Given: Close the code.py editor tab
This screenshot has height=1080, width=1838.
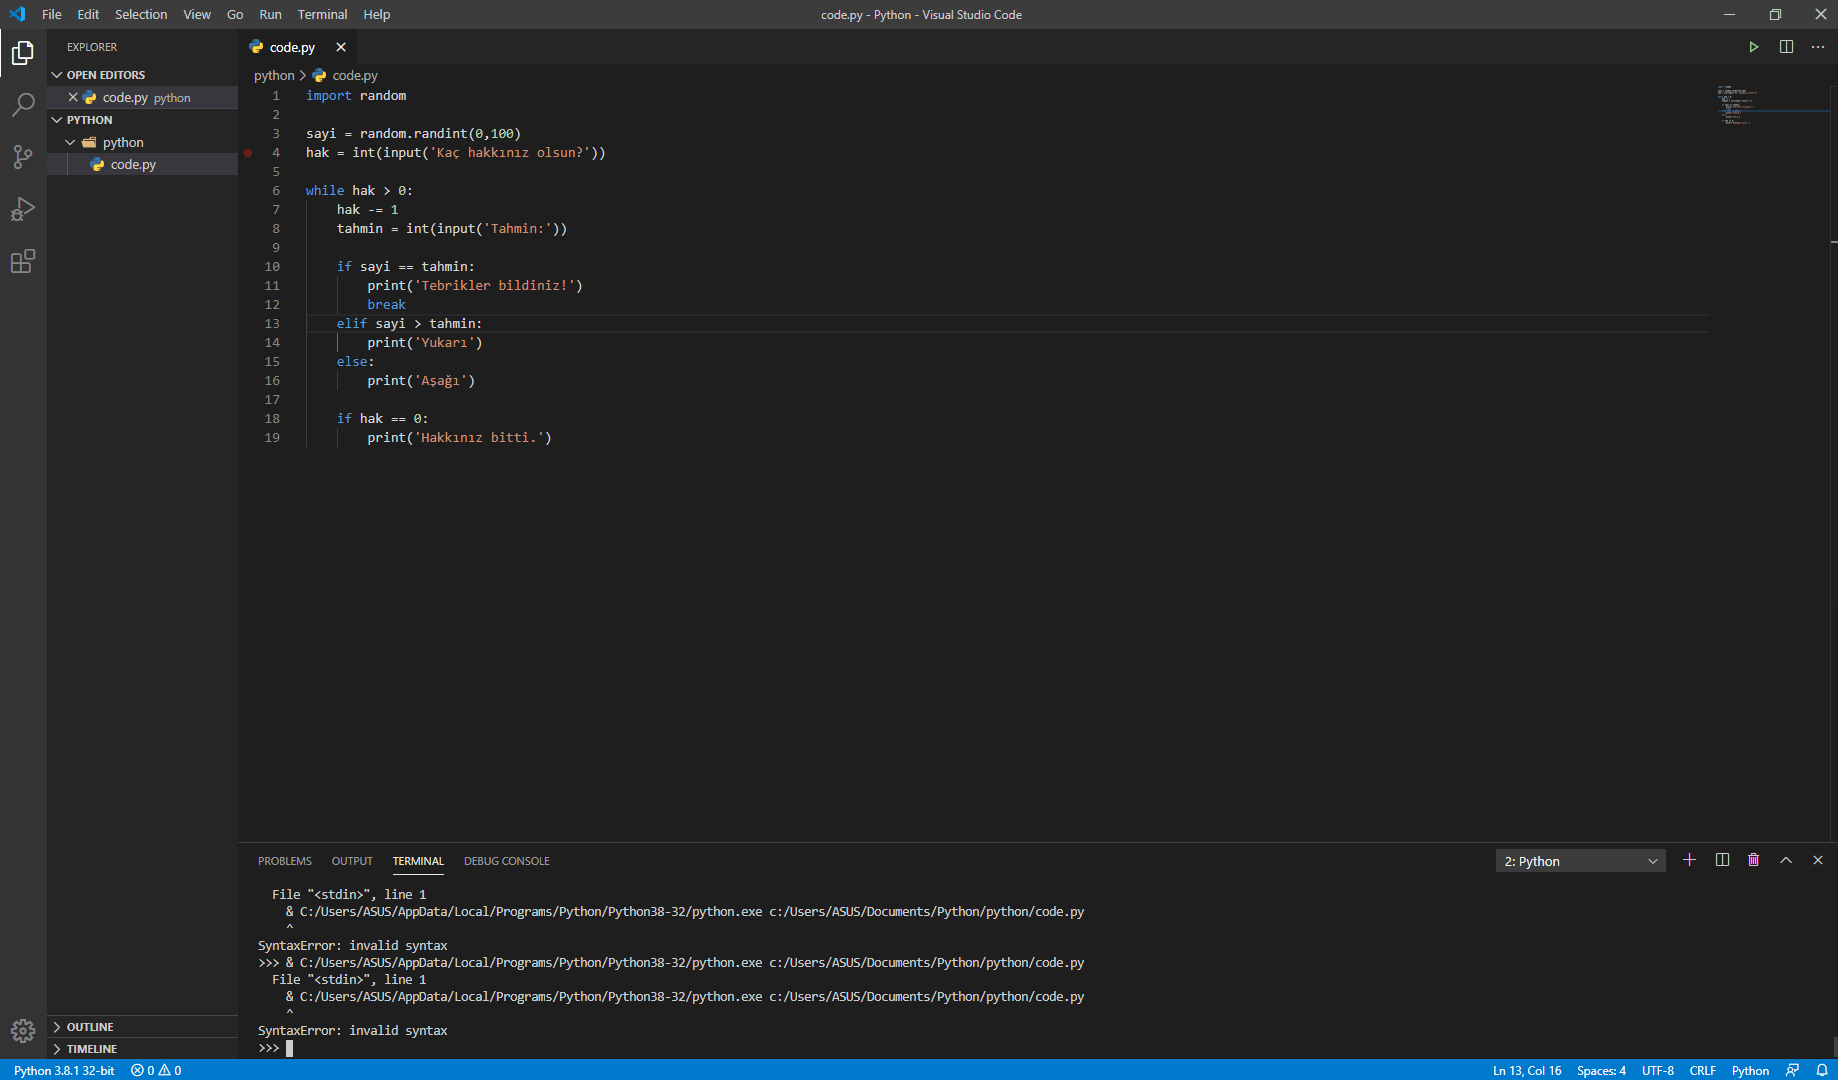Looking at the screenshot, I should [x=341, y=47].
